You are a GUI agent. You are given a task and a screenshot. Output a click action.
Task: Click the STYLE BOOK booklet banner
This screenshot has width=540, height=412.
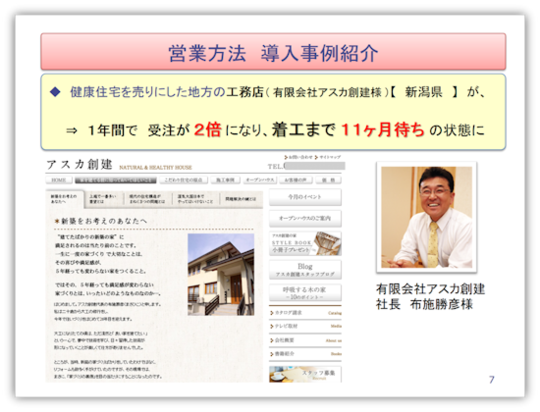[x=305, y=244]
